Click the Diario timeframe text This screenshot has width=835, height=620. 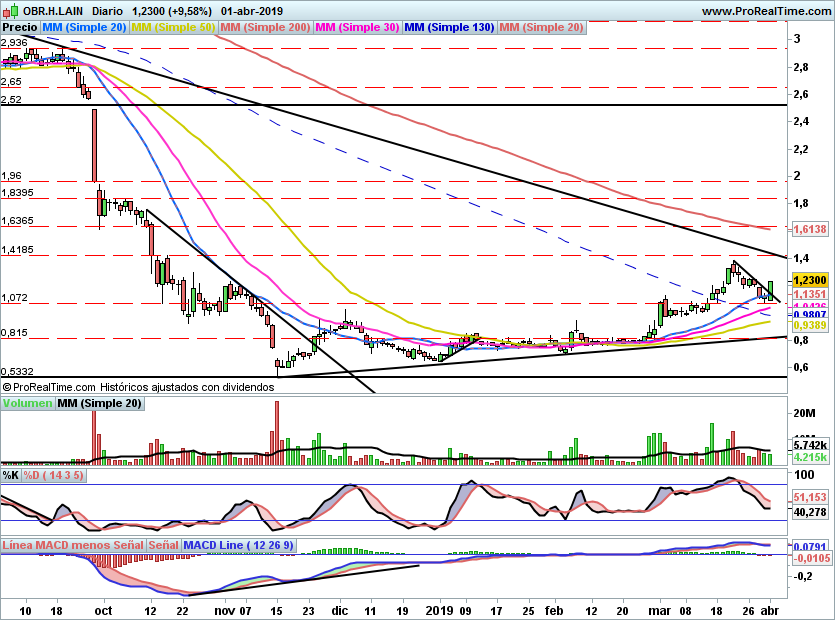coord(107,11)
